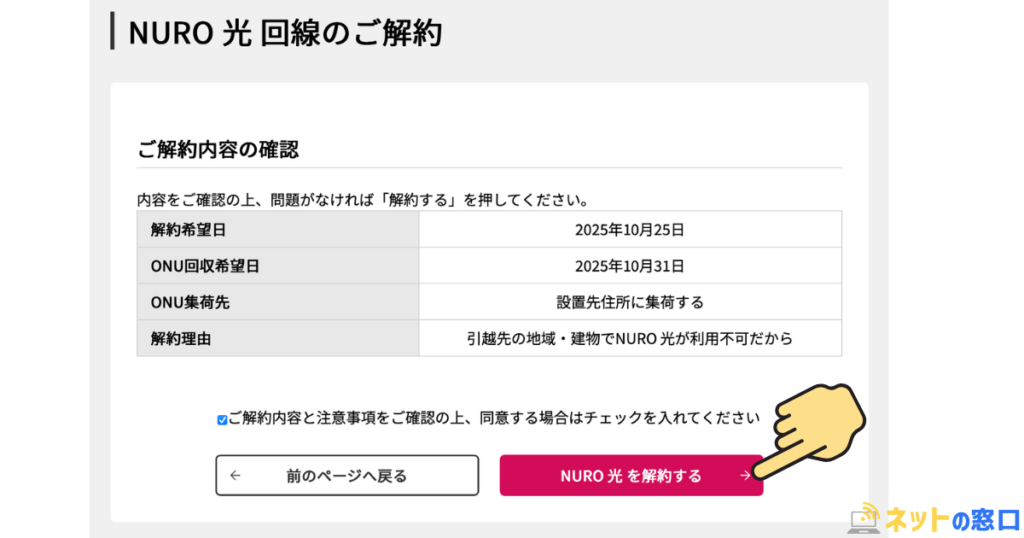Click the ご解約内容と注意事項 agreement label text
This screenshot has height=538, width=1024.
pyautogui.click(x=493, y=418)
